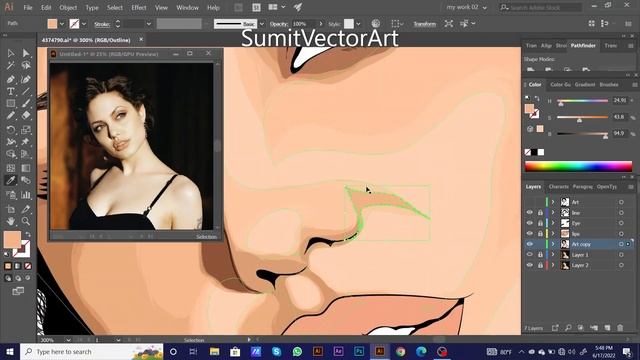Select the Paintbrush tool

click(x=26, y=104)
